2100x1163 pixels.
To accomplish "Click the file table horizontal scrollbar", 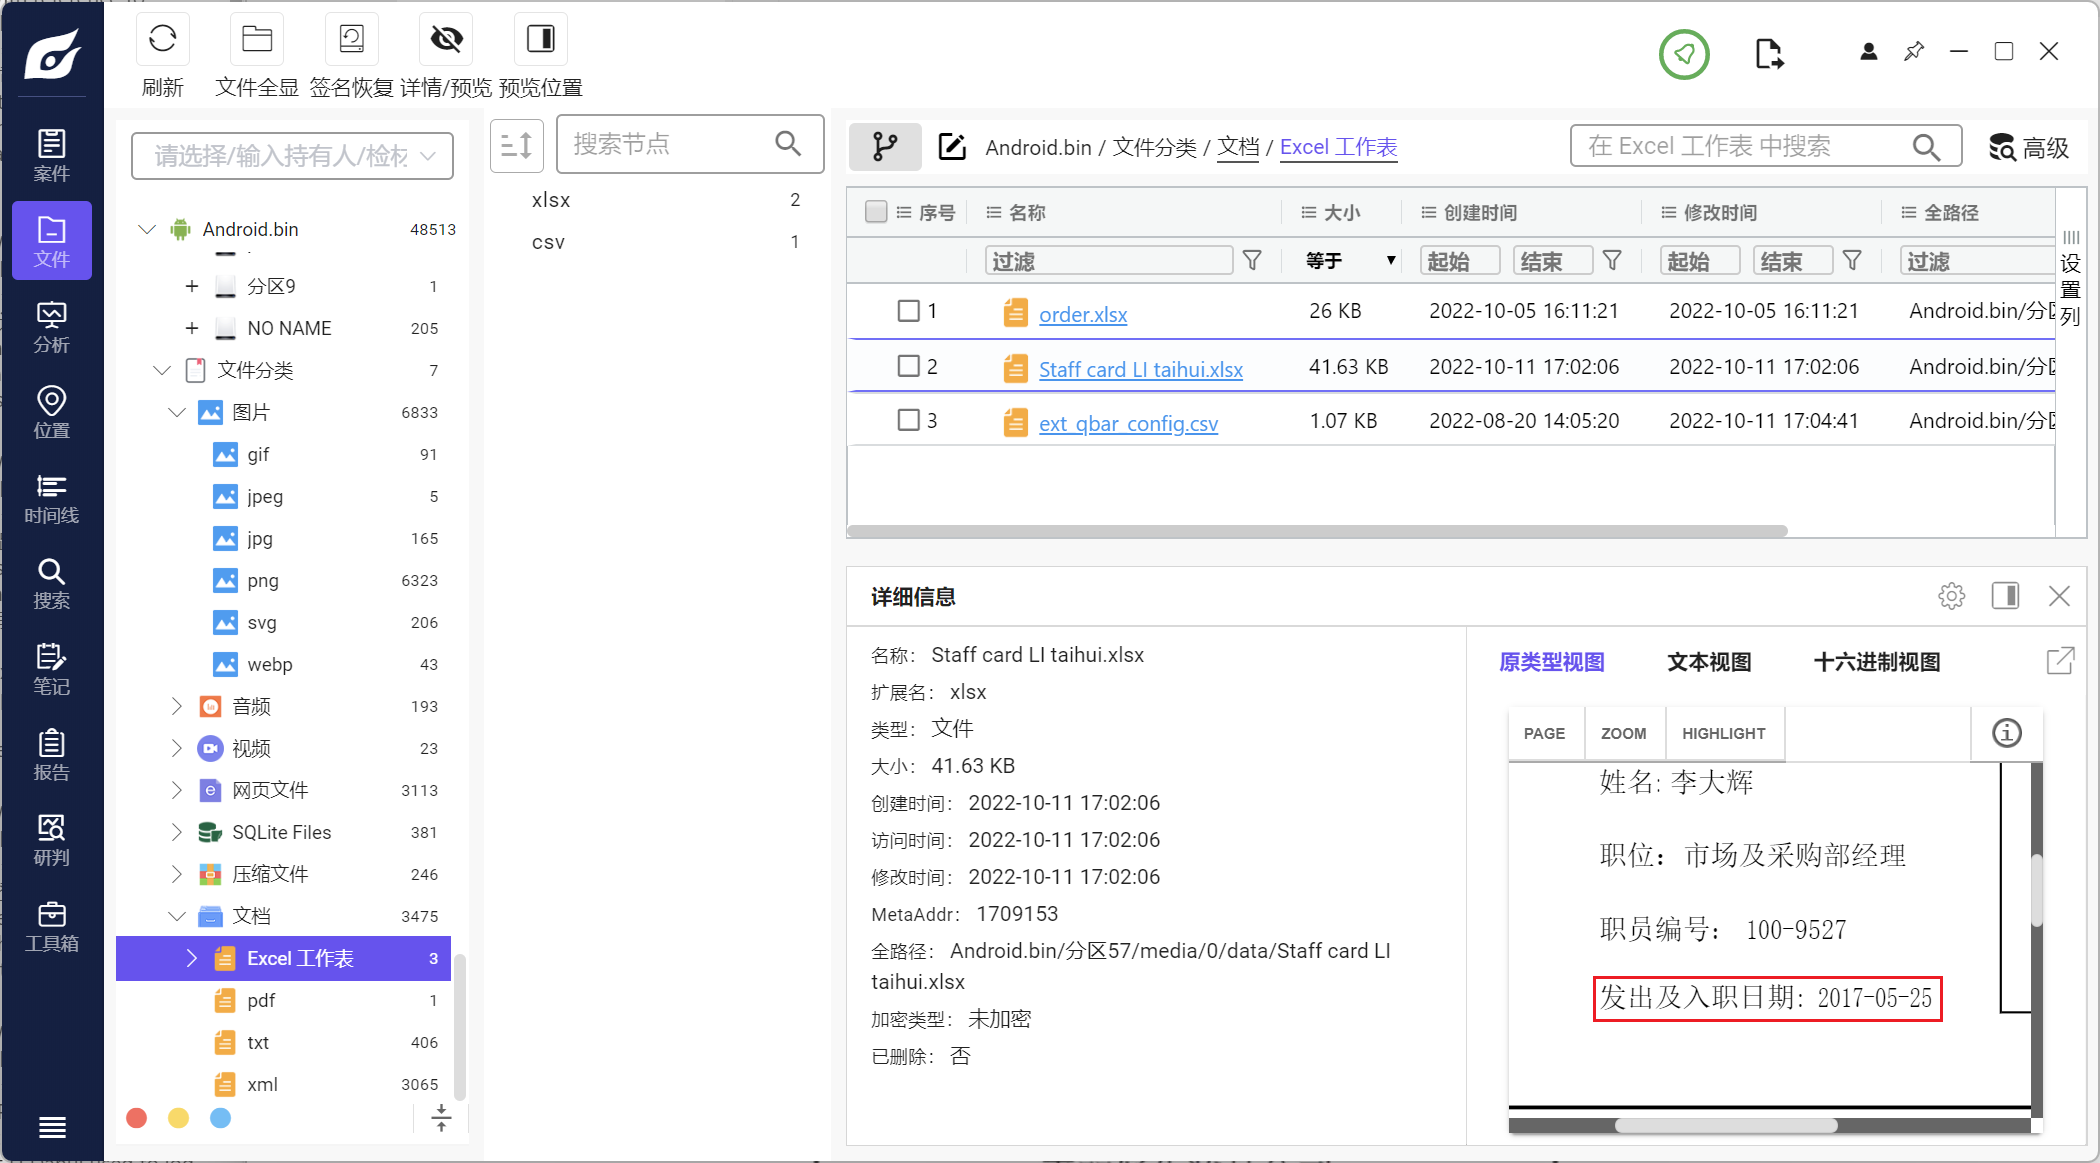I will (1317, 531).
